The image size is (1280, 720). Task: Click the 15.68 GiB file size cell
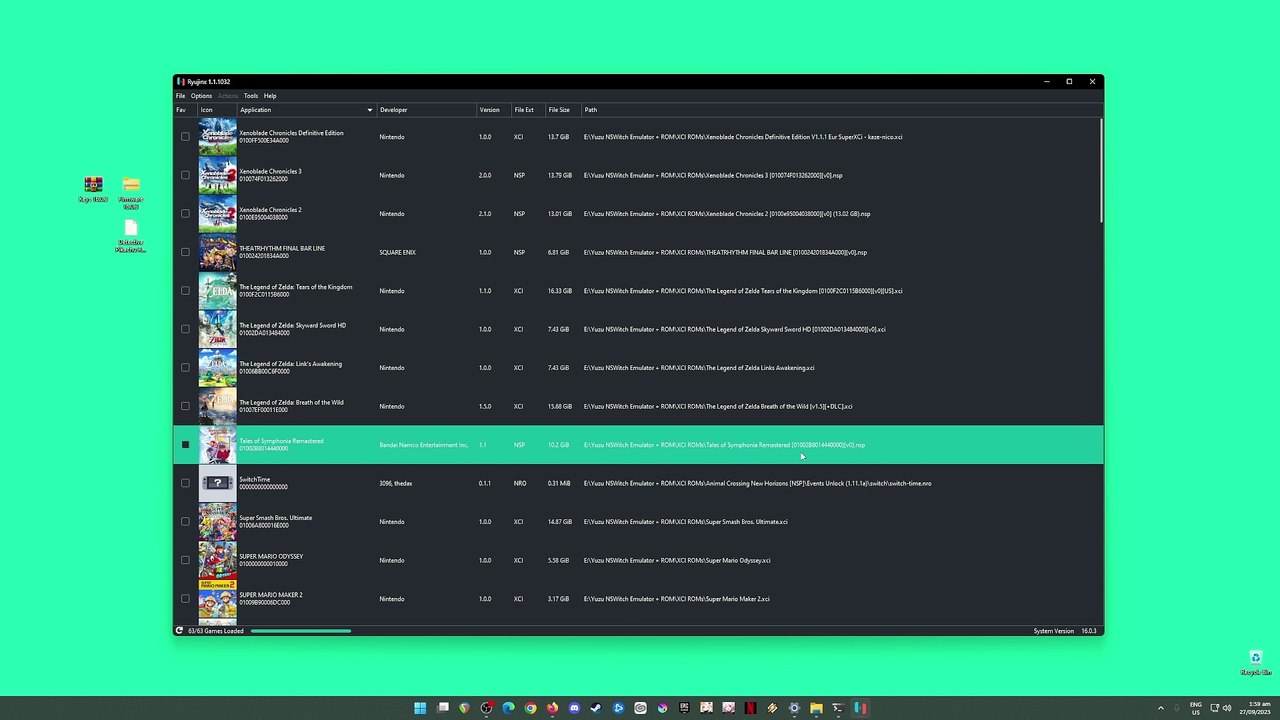pos(560,406)
